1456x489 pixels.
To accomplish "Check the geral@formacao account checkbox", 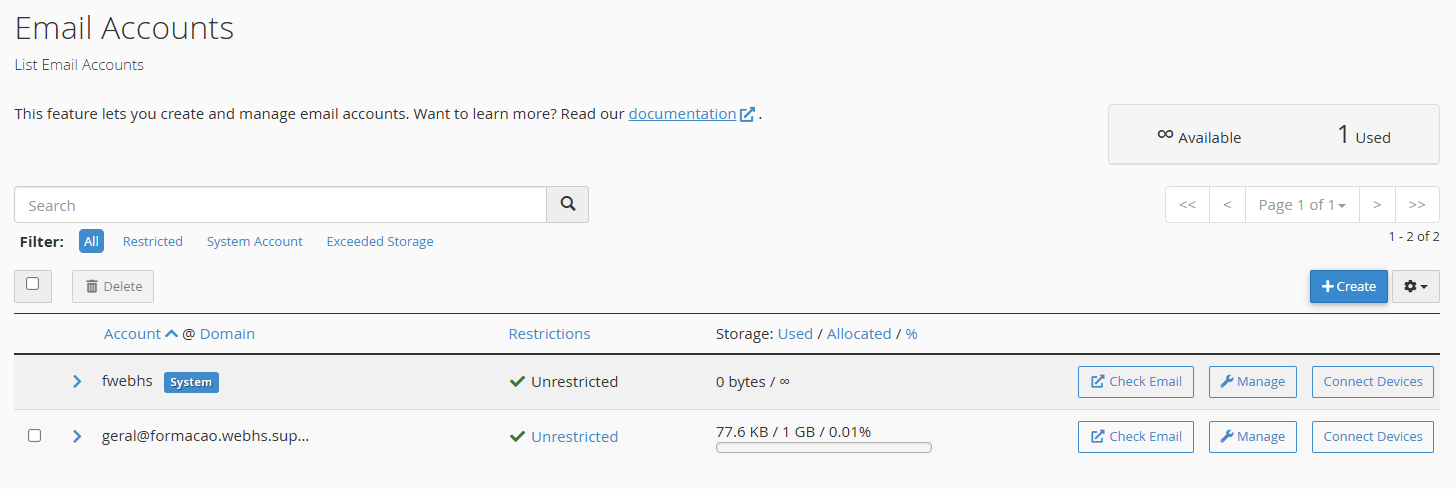I will [34, 436].
